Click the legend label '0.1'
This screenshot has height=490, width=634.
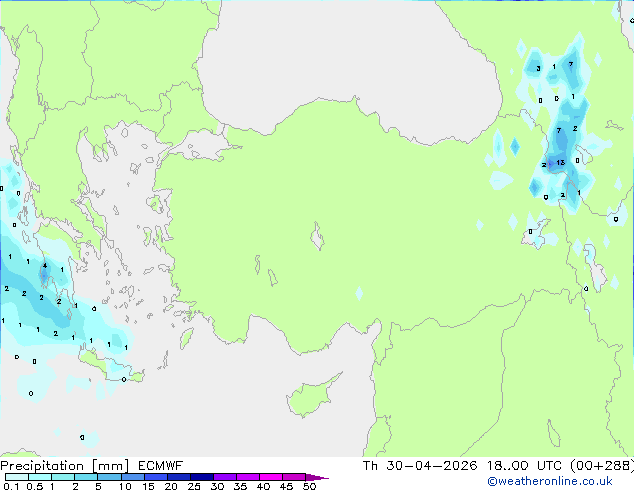click(11, 486)
